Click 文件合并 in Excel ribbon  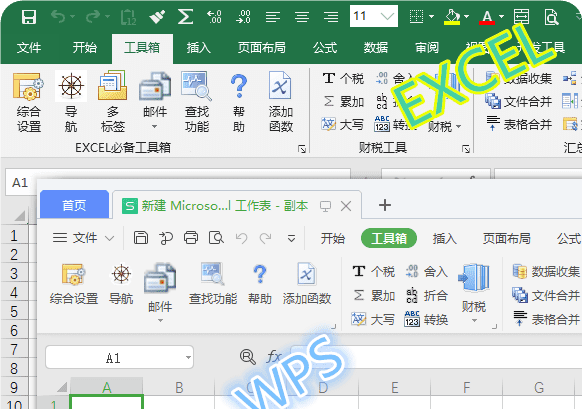[x=519, y=101]
